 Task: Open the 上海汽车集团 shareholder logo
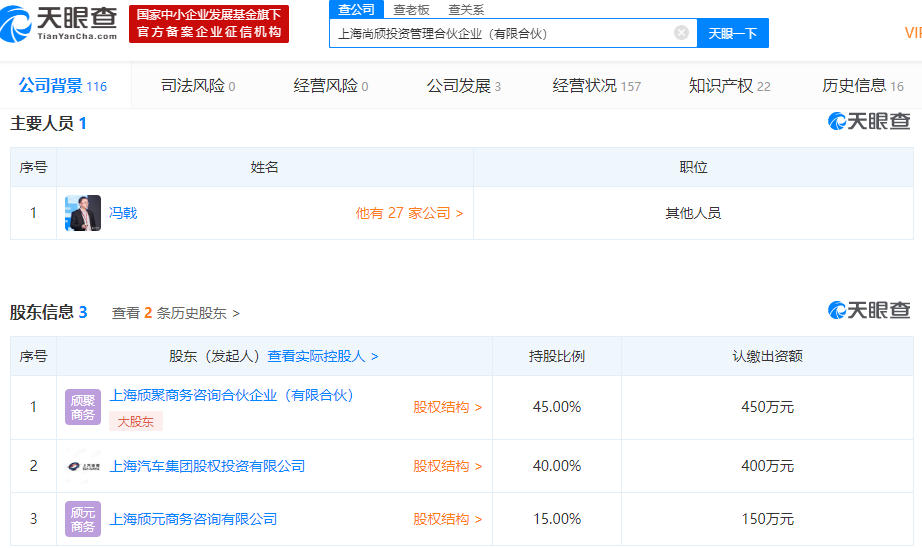pyautogui.click(x=83, y=466)
